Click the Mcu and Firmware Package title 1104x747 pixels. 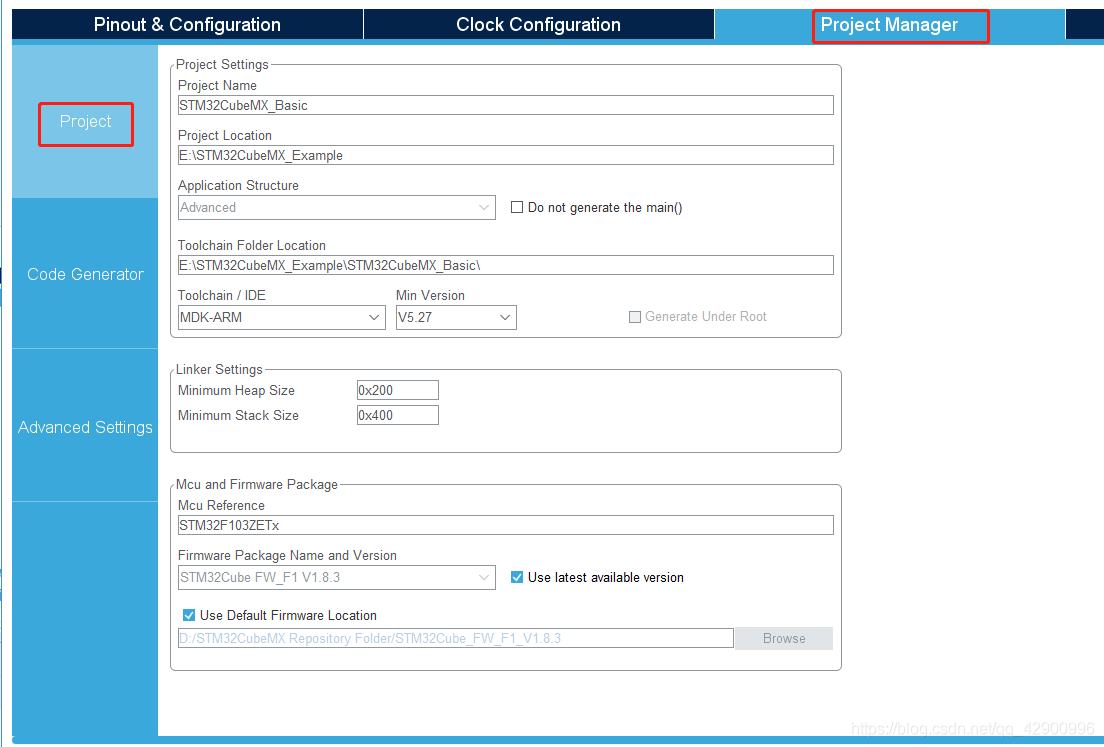tap(256, 484)
